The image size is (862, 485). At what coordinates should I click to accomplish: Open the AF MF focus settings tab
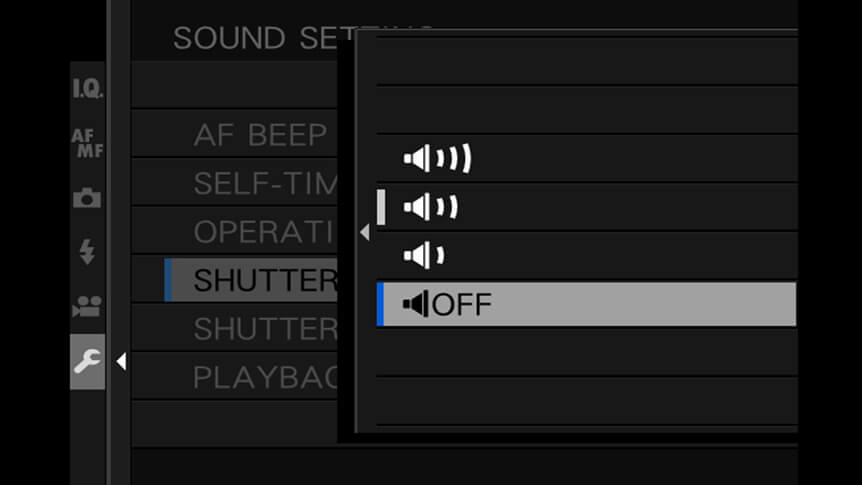(x=87, y=143)
